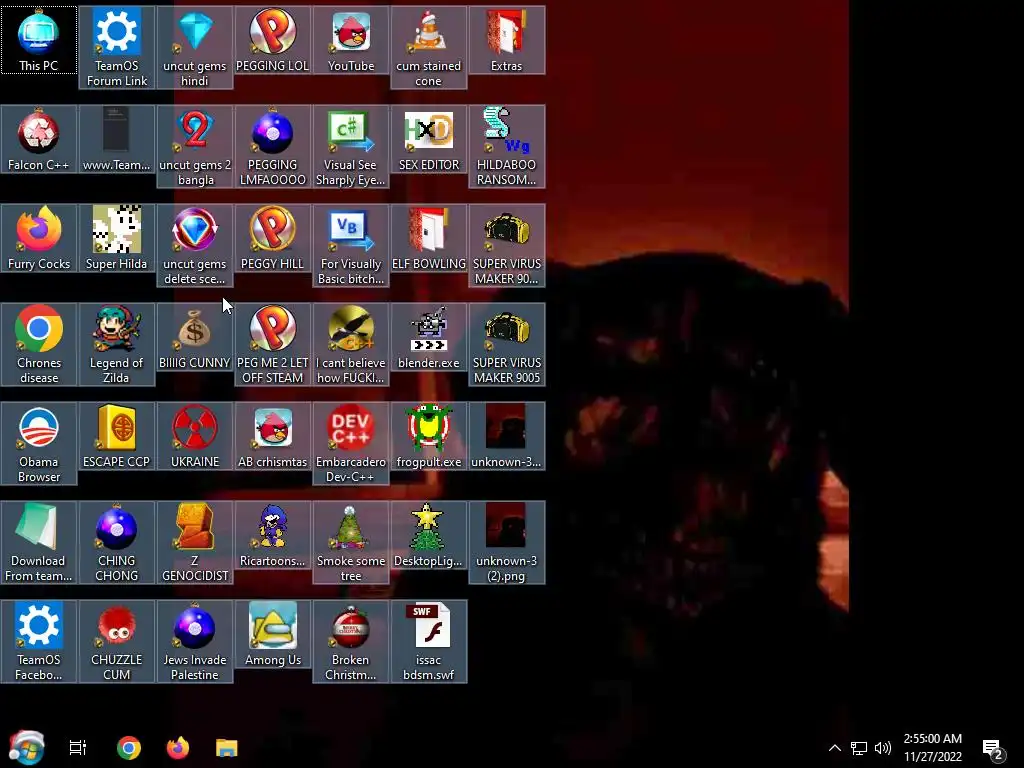
Task: Launch the PEGGY HILL shortcut
Action: click(272, 238)
